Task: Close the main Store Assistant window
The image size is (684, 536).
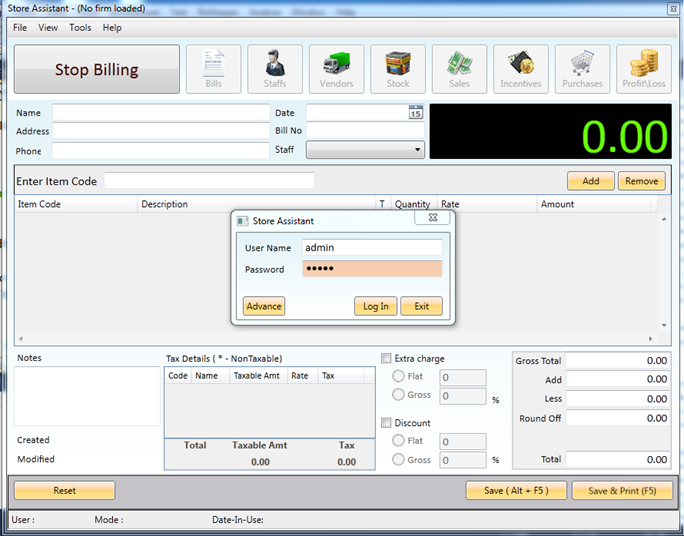Action: tap(673, 9)
